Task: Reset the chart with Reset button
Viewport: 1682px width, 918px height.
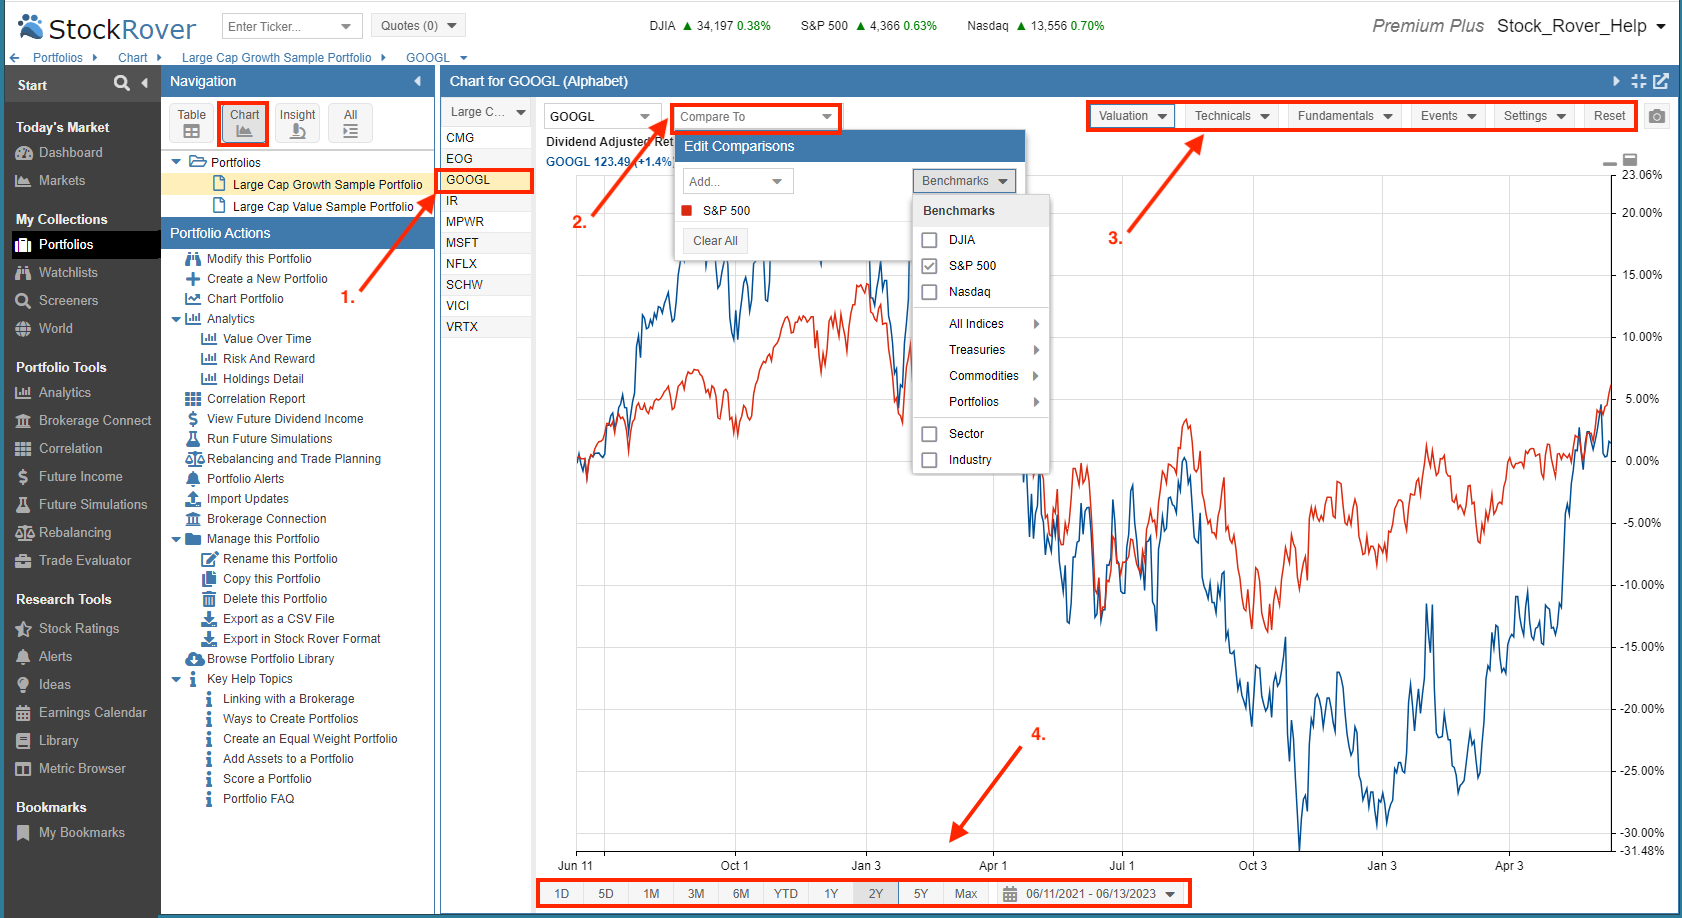Action: coord(1609,116)
